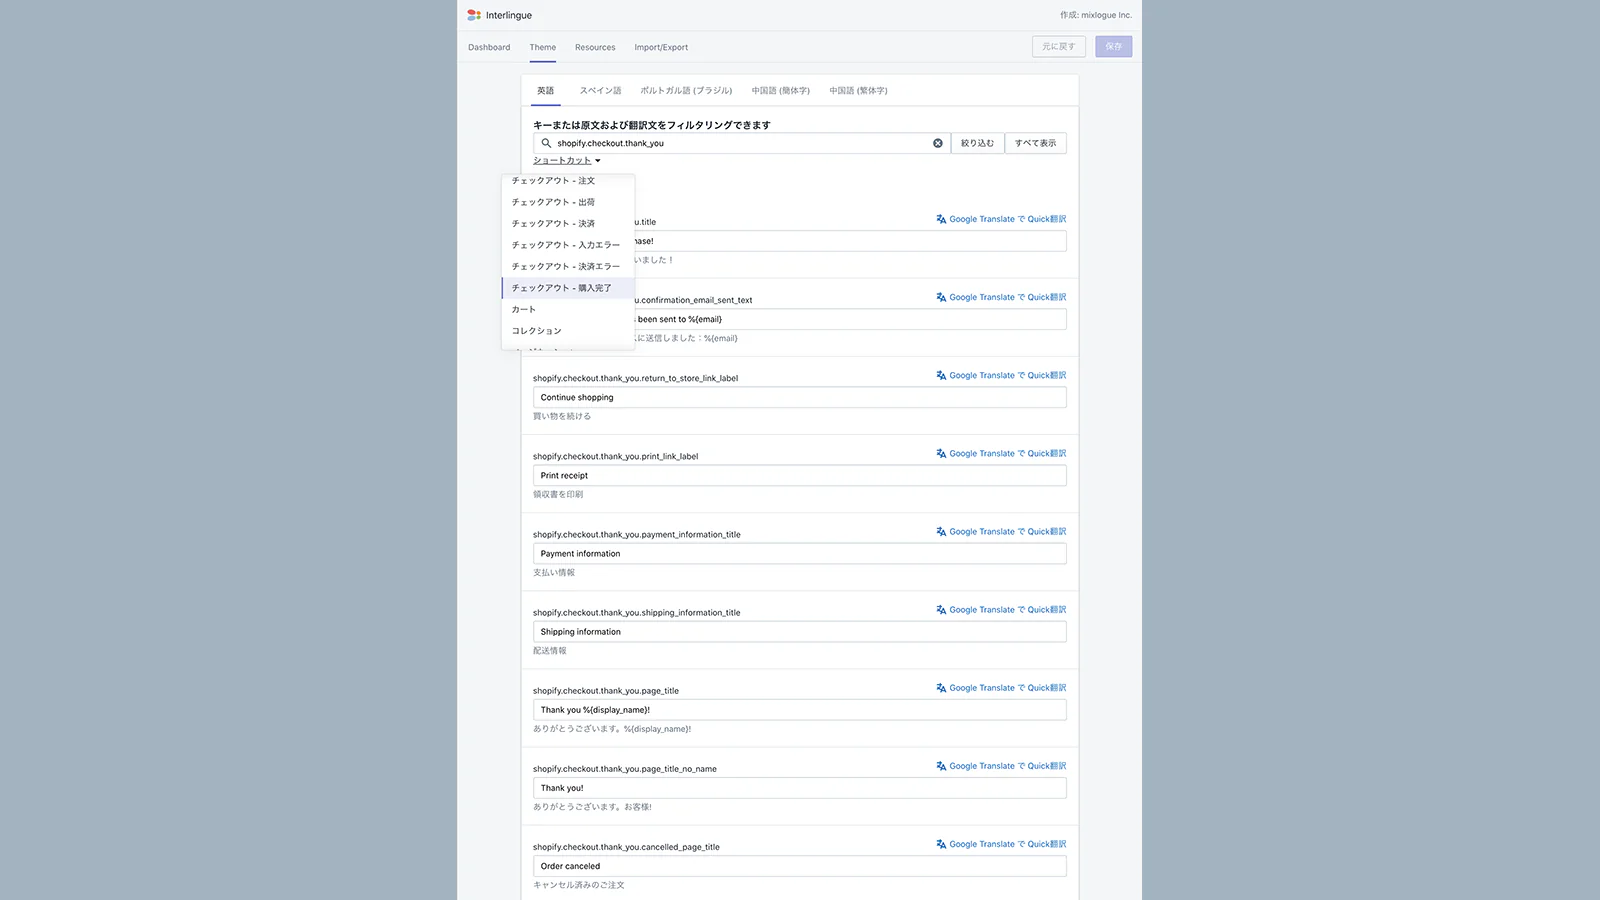1600x900 pixels.
Task: Click the Payment information translation field
Action: (799, 553)
